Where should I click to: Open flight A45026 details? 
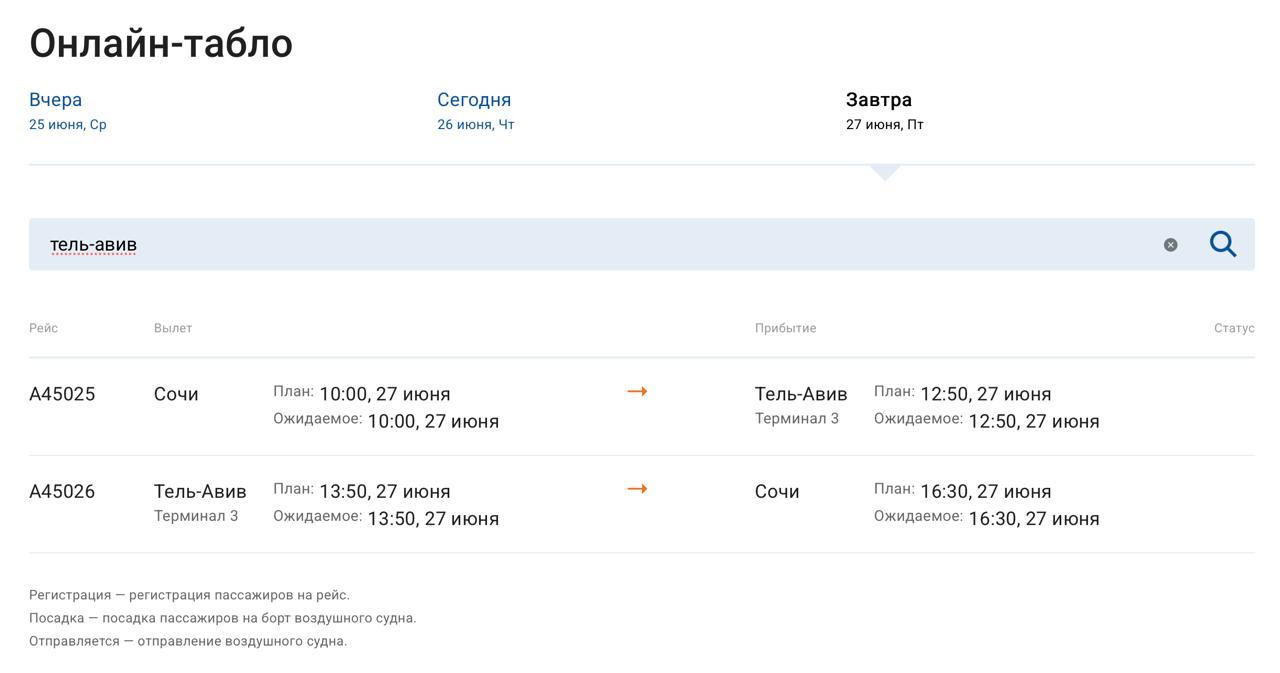(x=62, y=492)
